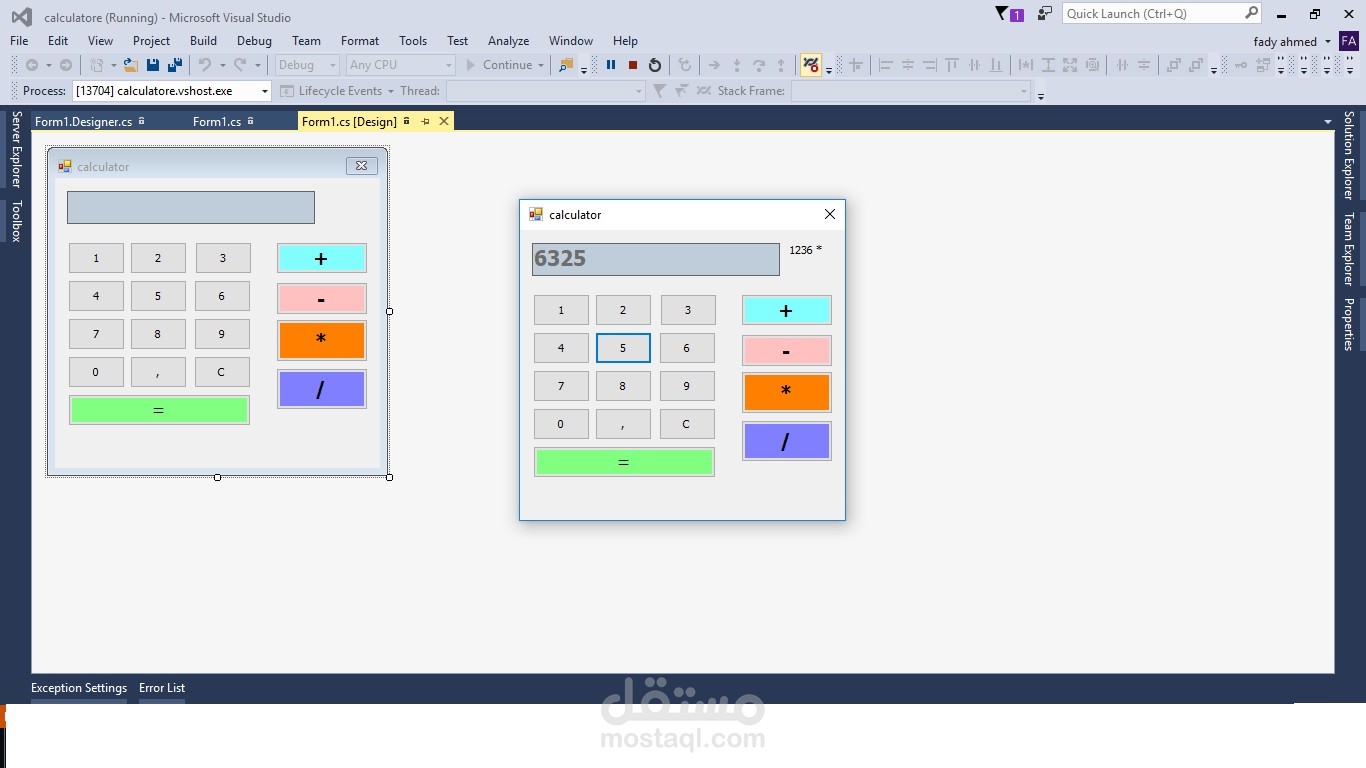Screen dimensions: 1366x768
Task: Toggle the thread filter funnel icon
Action: coord(659,91)
